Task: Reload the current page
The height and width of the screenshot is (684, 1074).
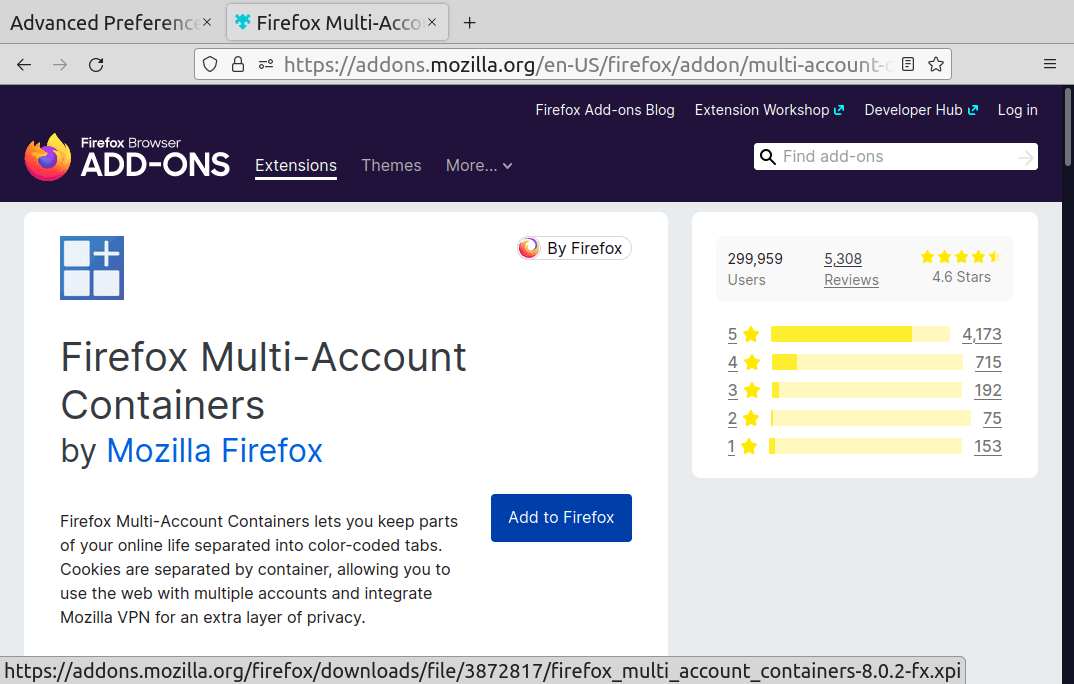Action: (x=96, y=64)
